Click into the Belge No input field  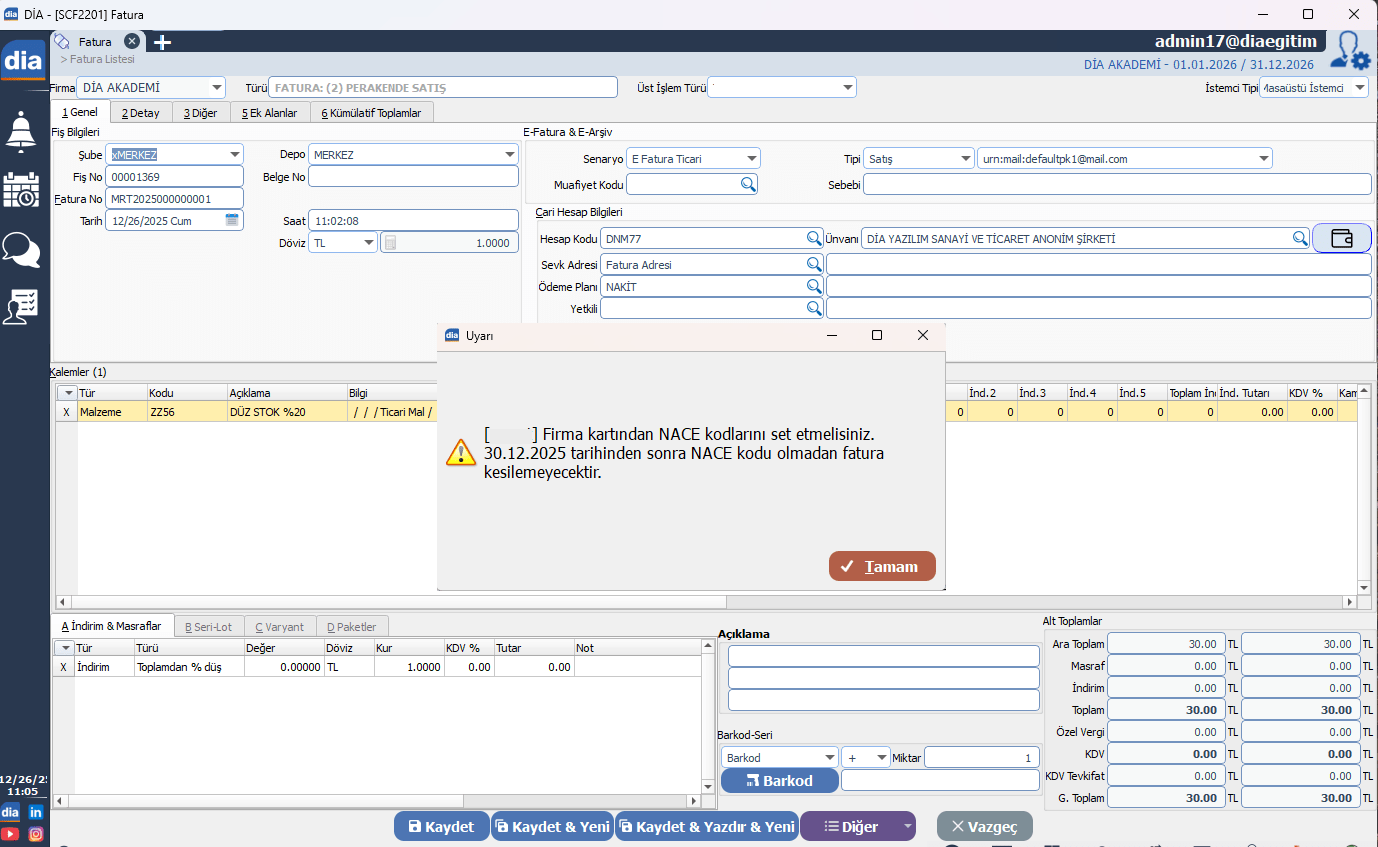(413, 177)
